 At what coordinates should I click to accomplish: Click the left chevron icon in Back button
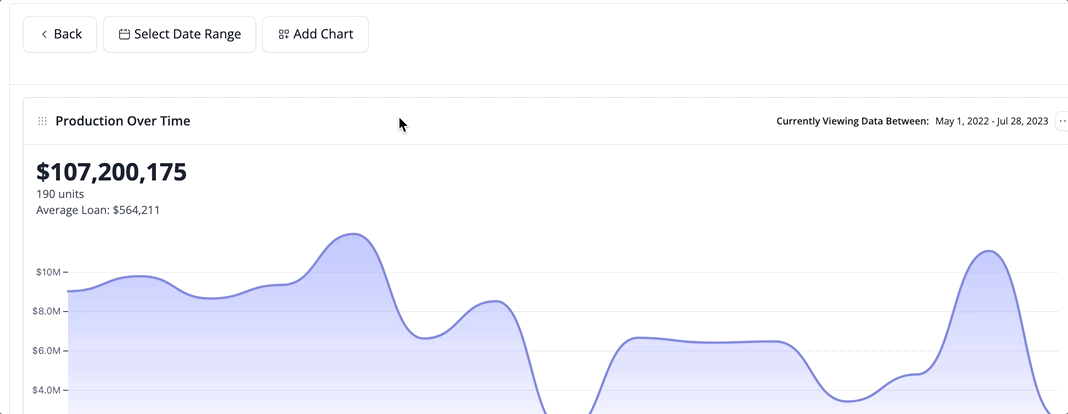[44, 35]
